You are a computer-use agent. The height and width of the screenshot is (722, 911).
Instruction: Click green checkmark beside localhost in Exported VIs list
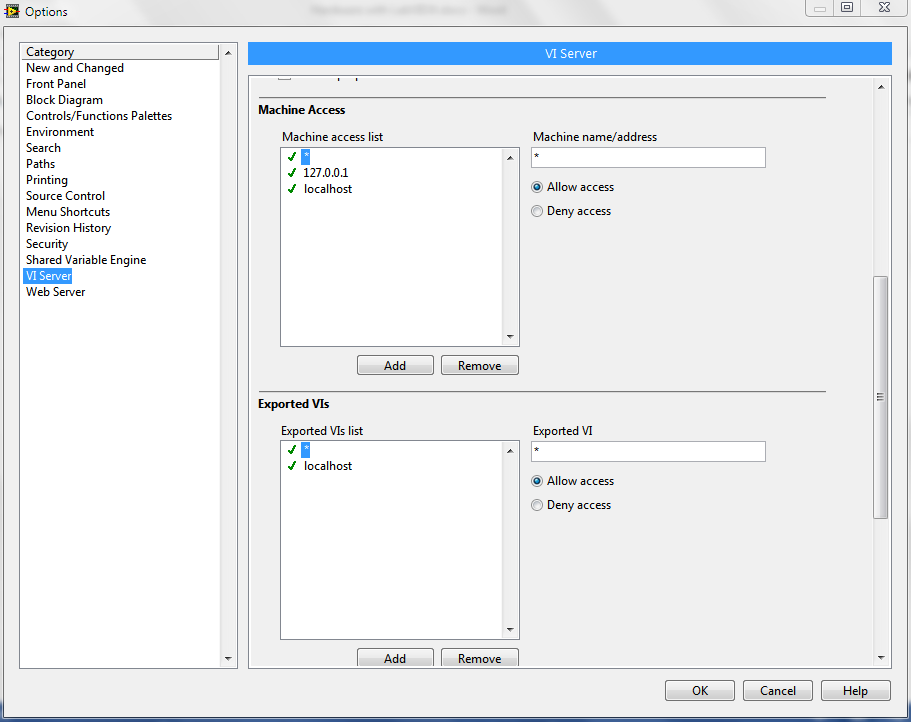(x=292, y=466)
